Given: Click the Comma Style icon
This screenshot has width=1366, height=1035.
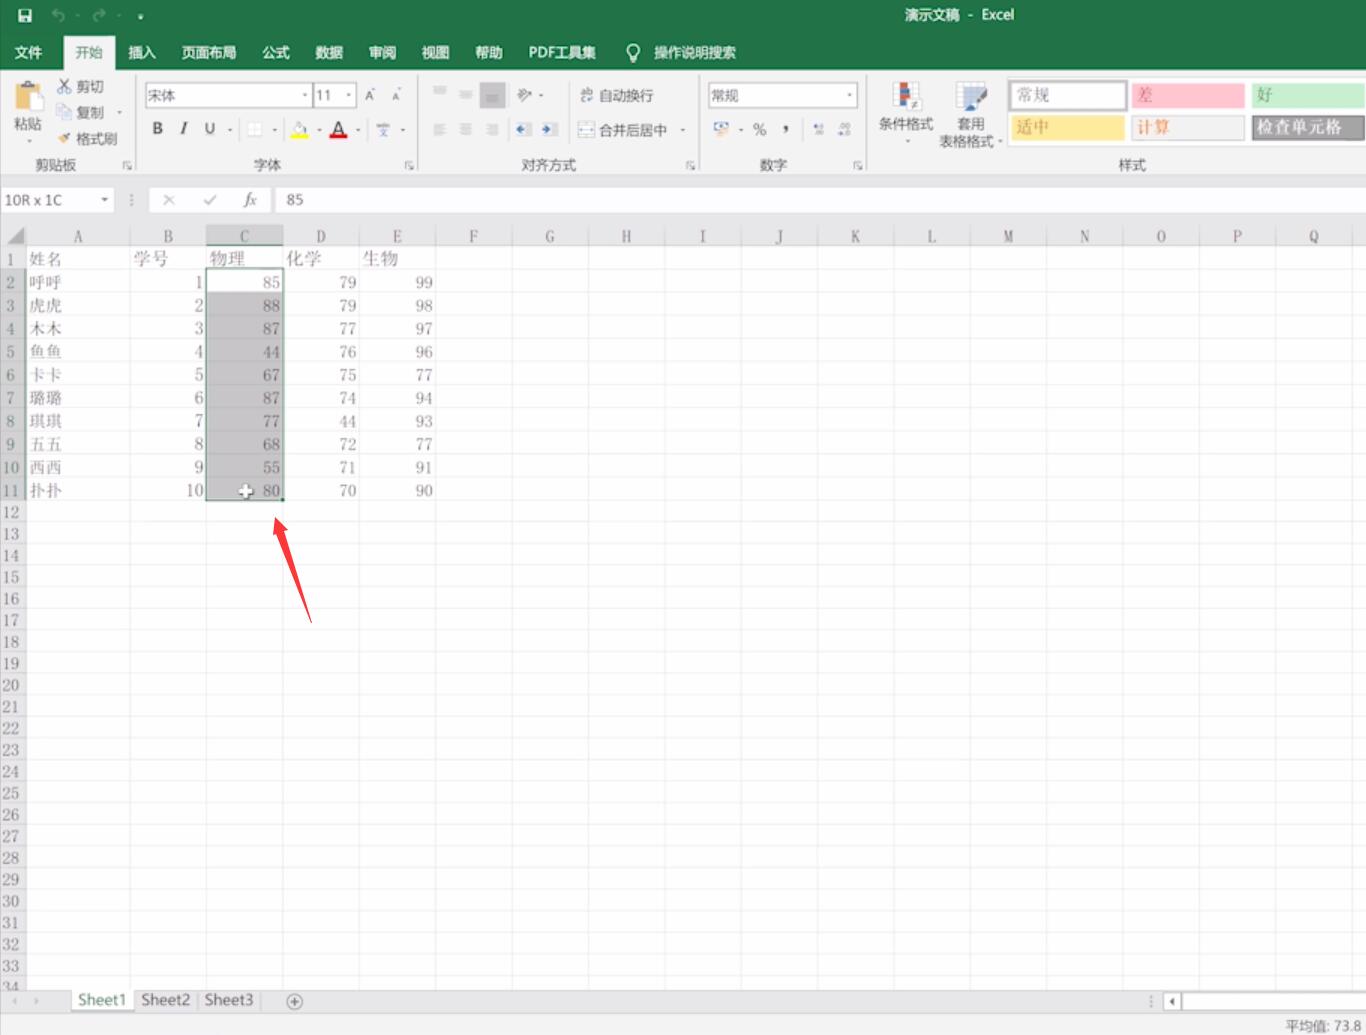Looking at the screenshot, I should pos(786,129).
